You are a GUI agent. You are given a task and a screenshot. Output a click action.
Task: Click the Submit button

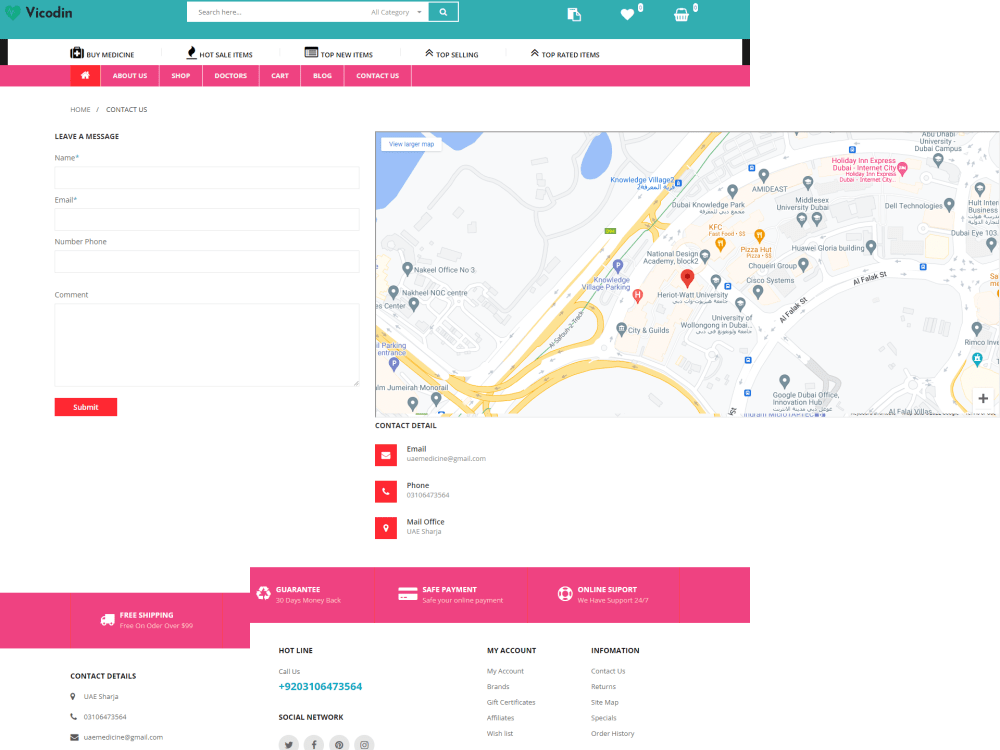[x=85, y=407]
